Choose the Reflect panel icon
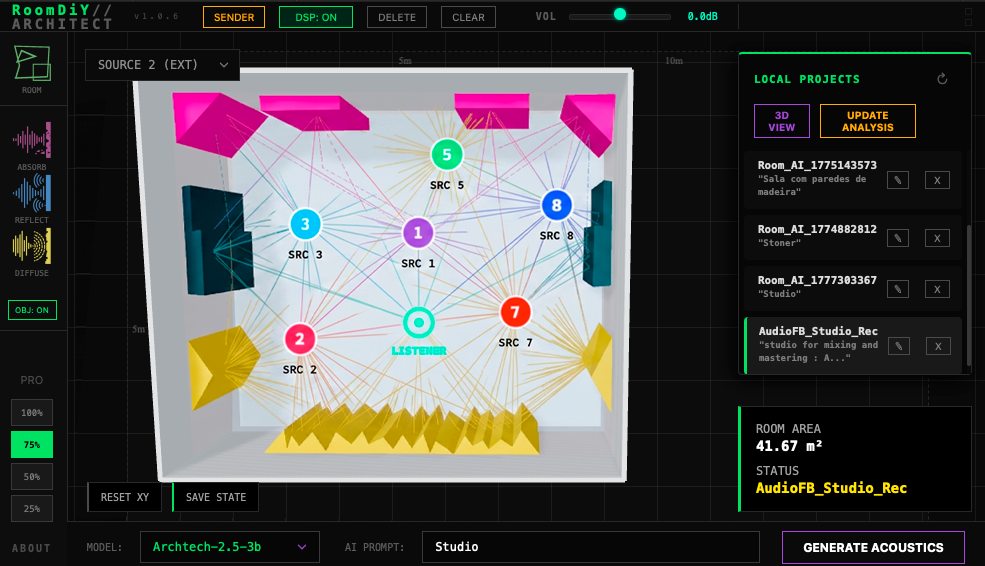 point(32,192)
